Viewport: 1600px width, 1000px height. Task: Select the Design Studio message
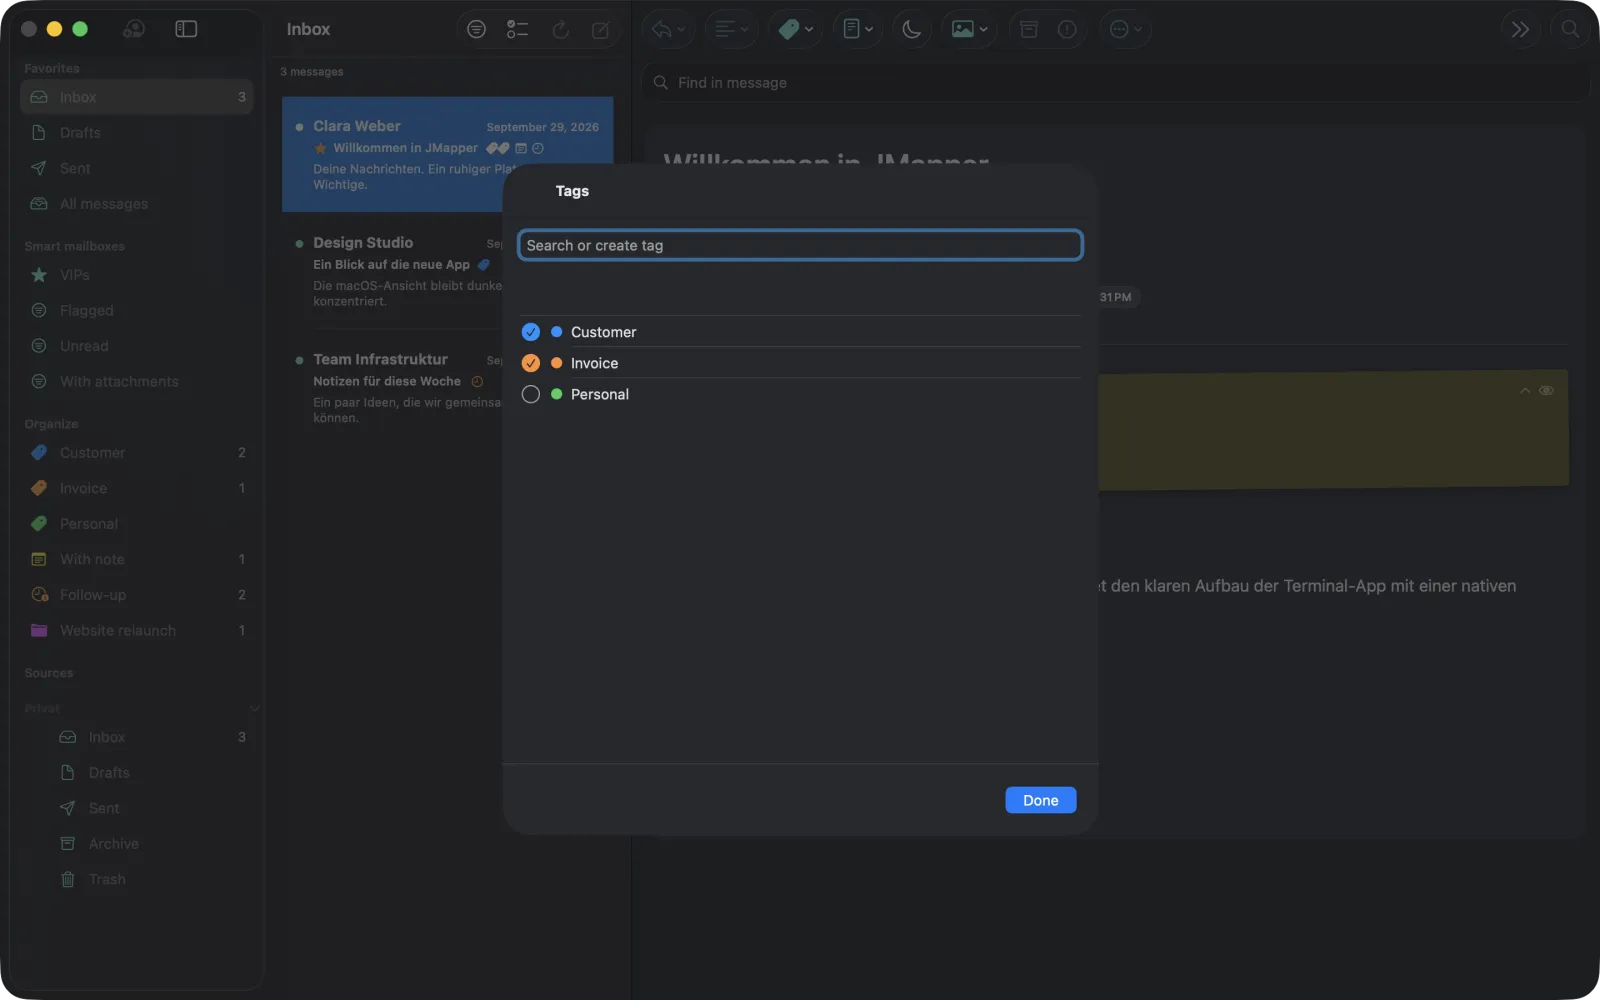392,271
